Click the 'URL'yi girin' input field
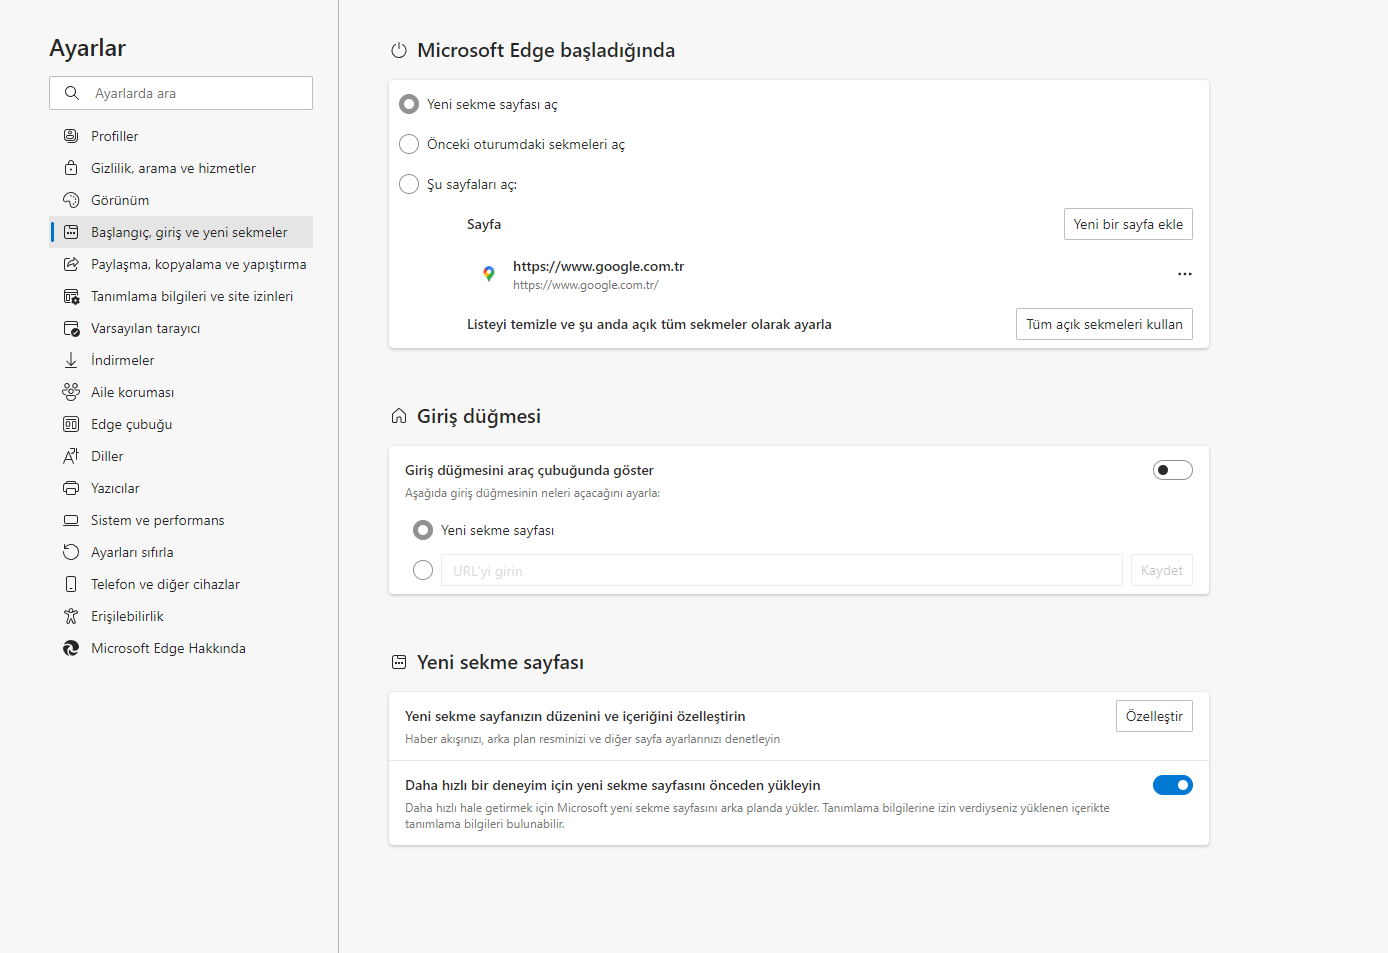 tap(782, 570)
